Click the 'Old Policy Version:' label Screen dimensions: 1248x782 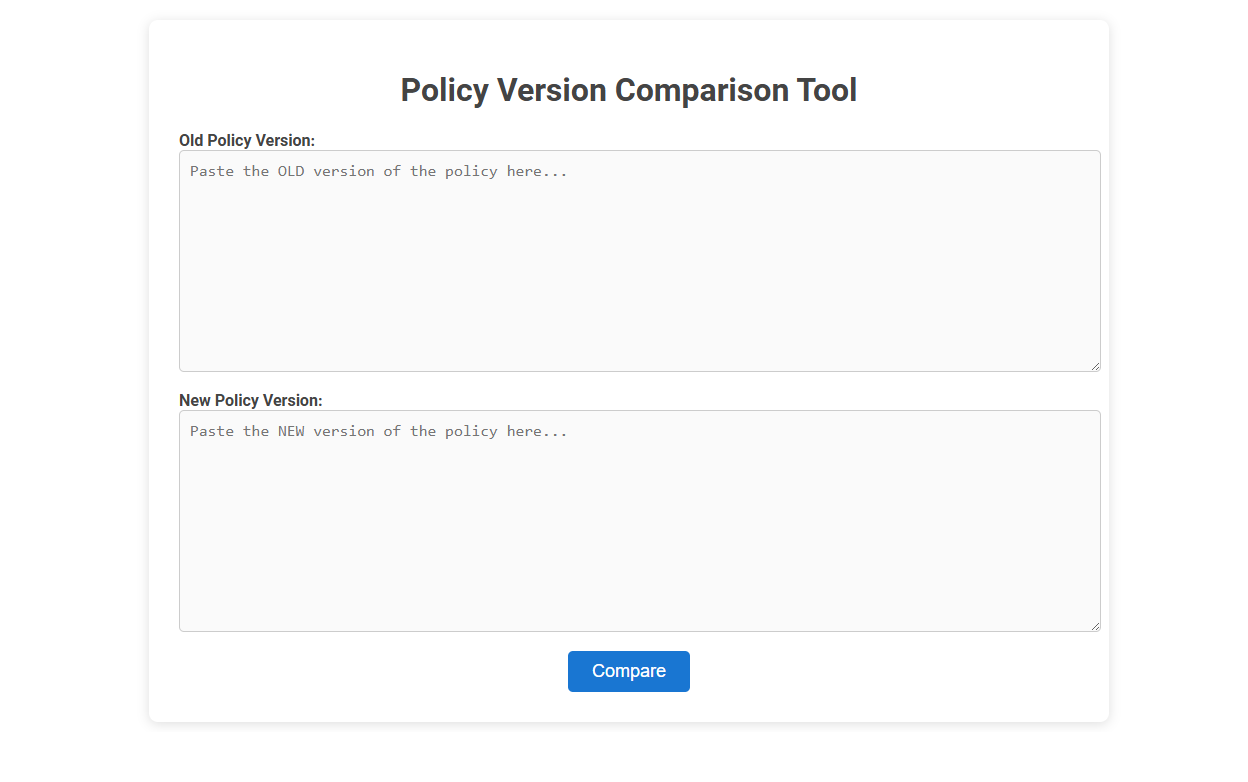click(247, 141)
